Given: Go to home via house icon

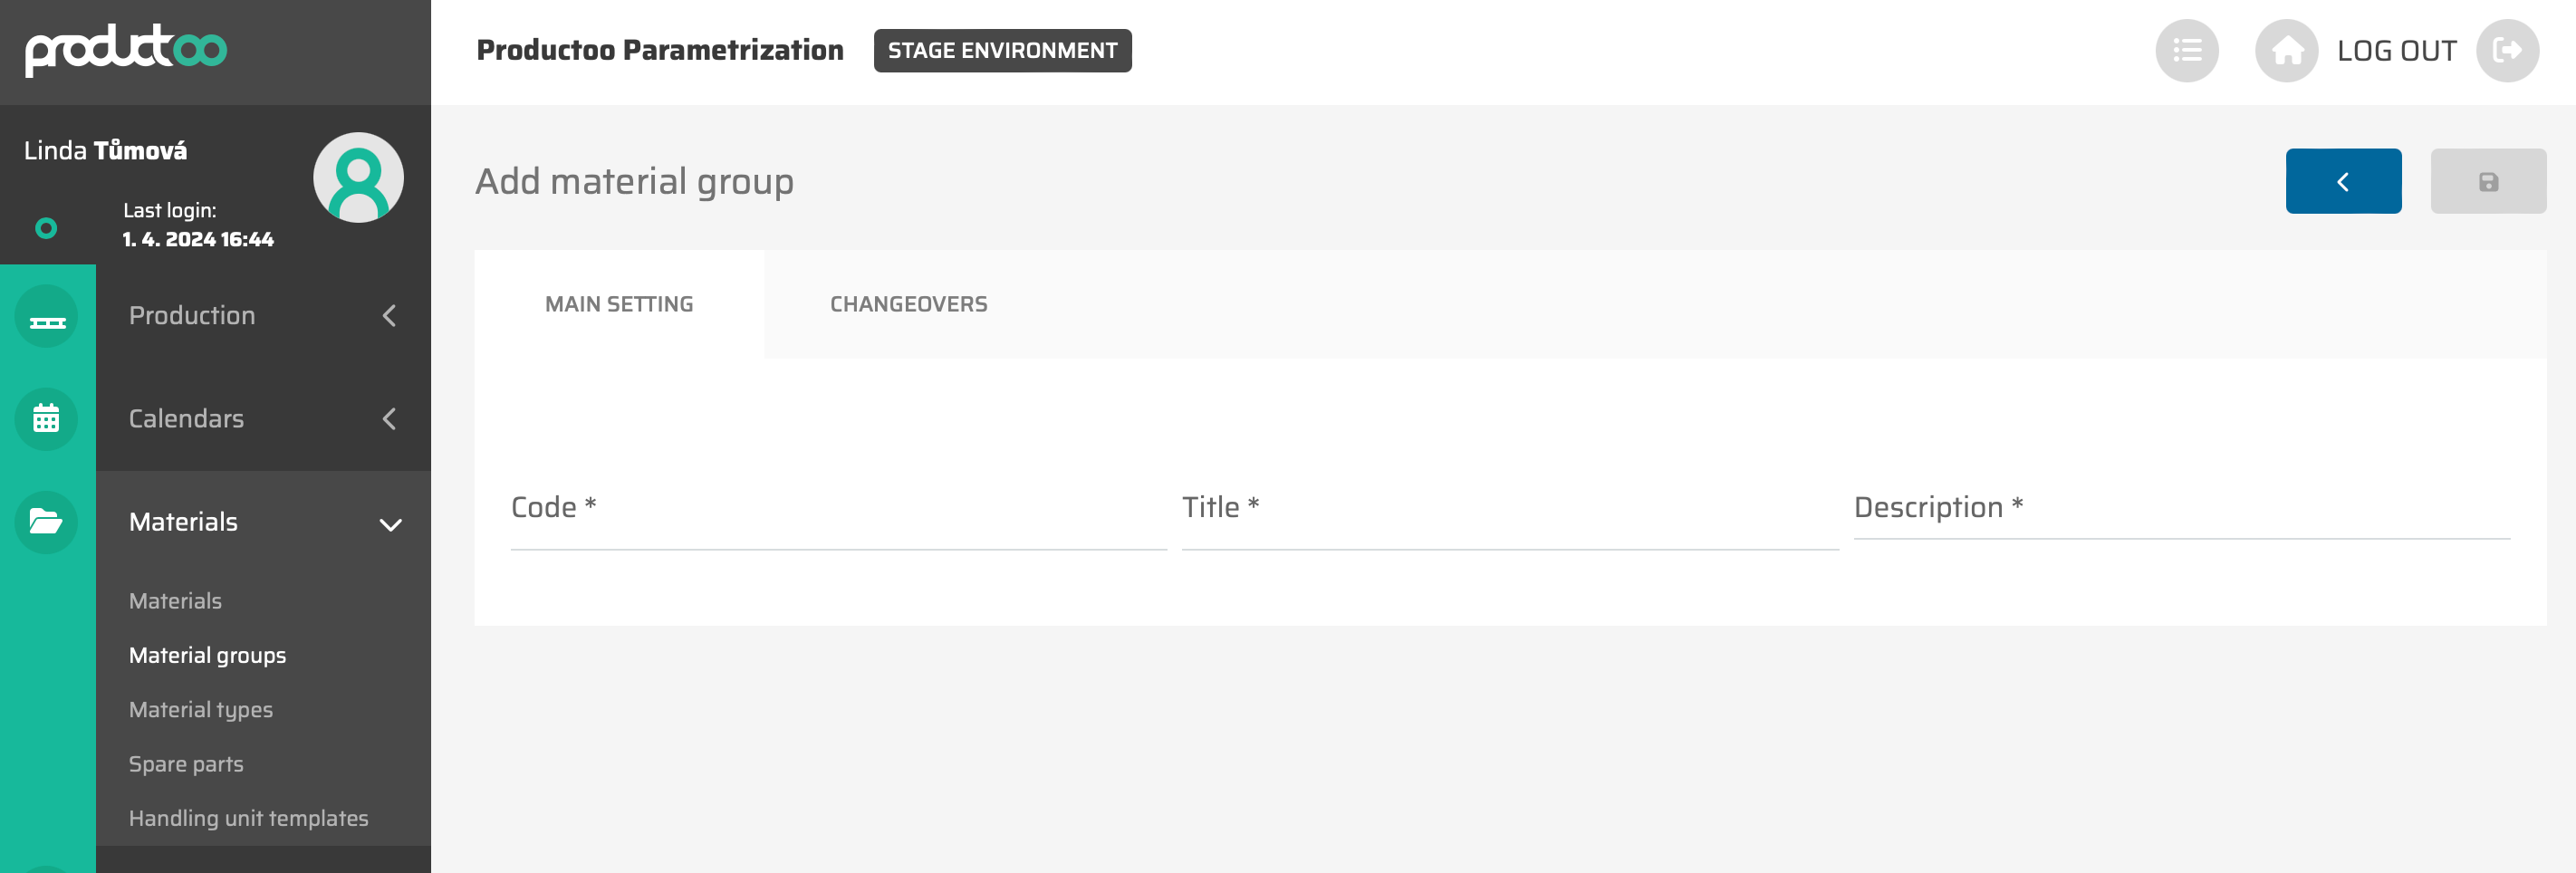Looking at the screenshot, I should click(x=2286, y=50).
